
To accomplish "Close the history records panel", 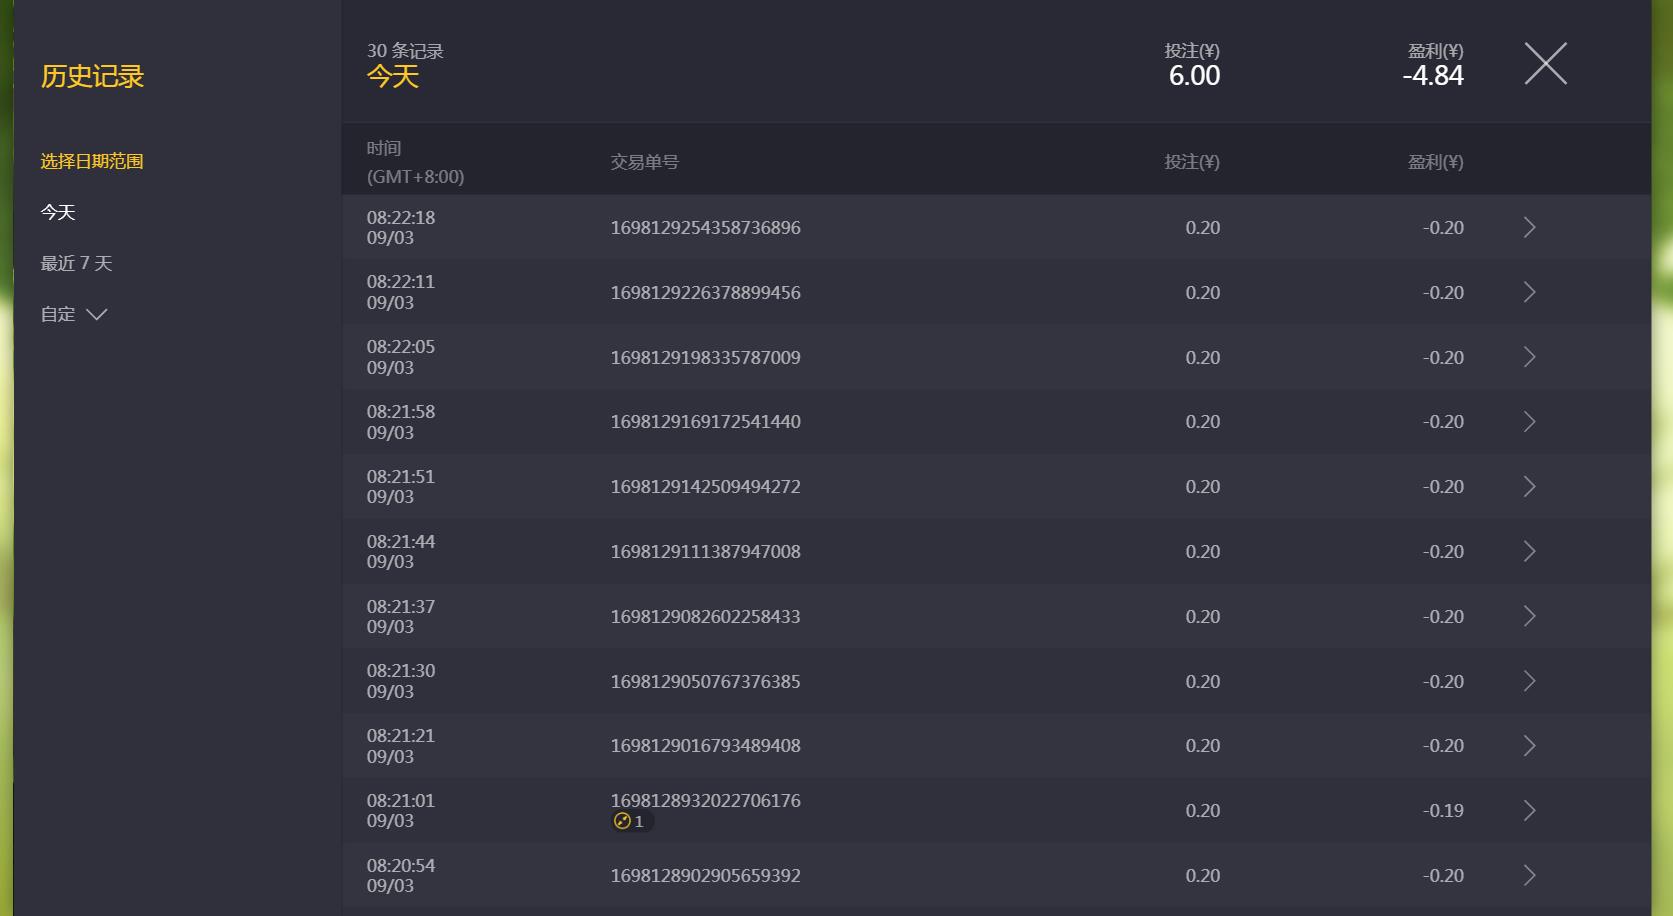I will pos(1545,64).
